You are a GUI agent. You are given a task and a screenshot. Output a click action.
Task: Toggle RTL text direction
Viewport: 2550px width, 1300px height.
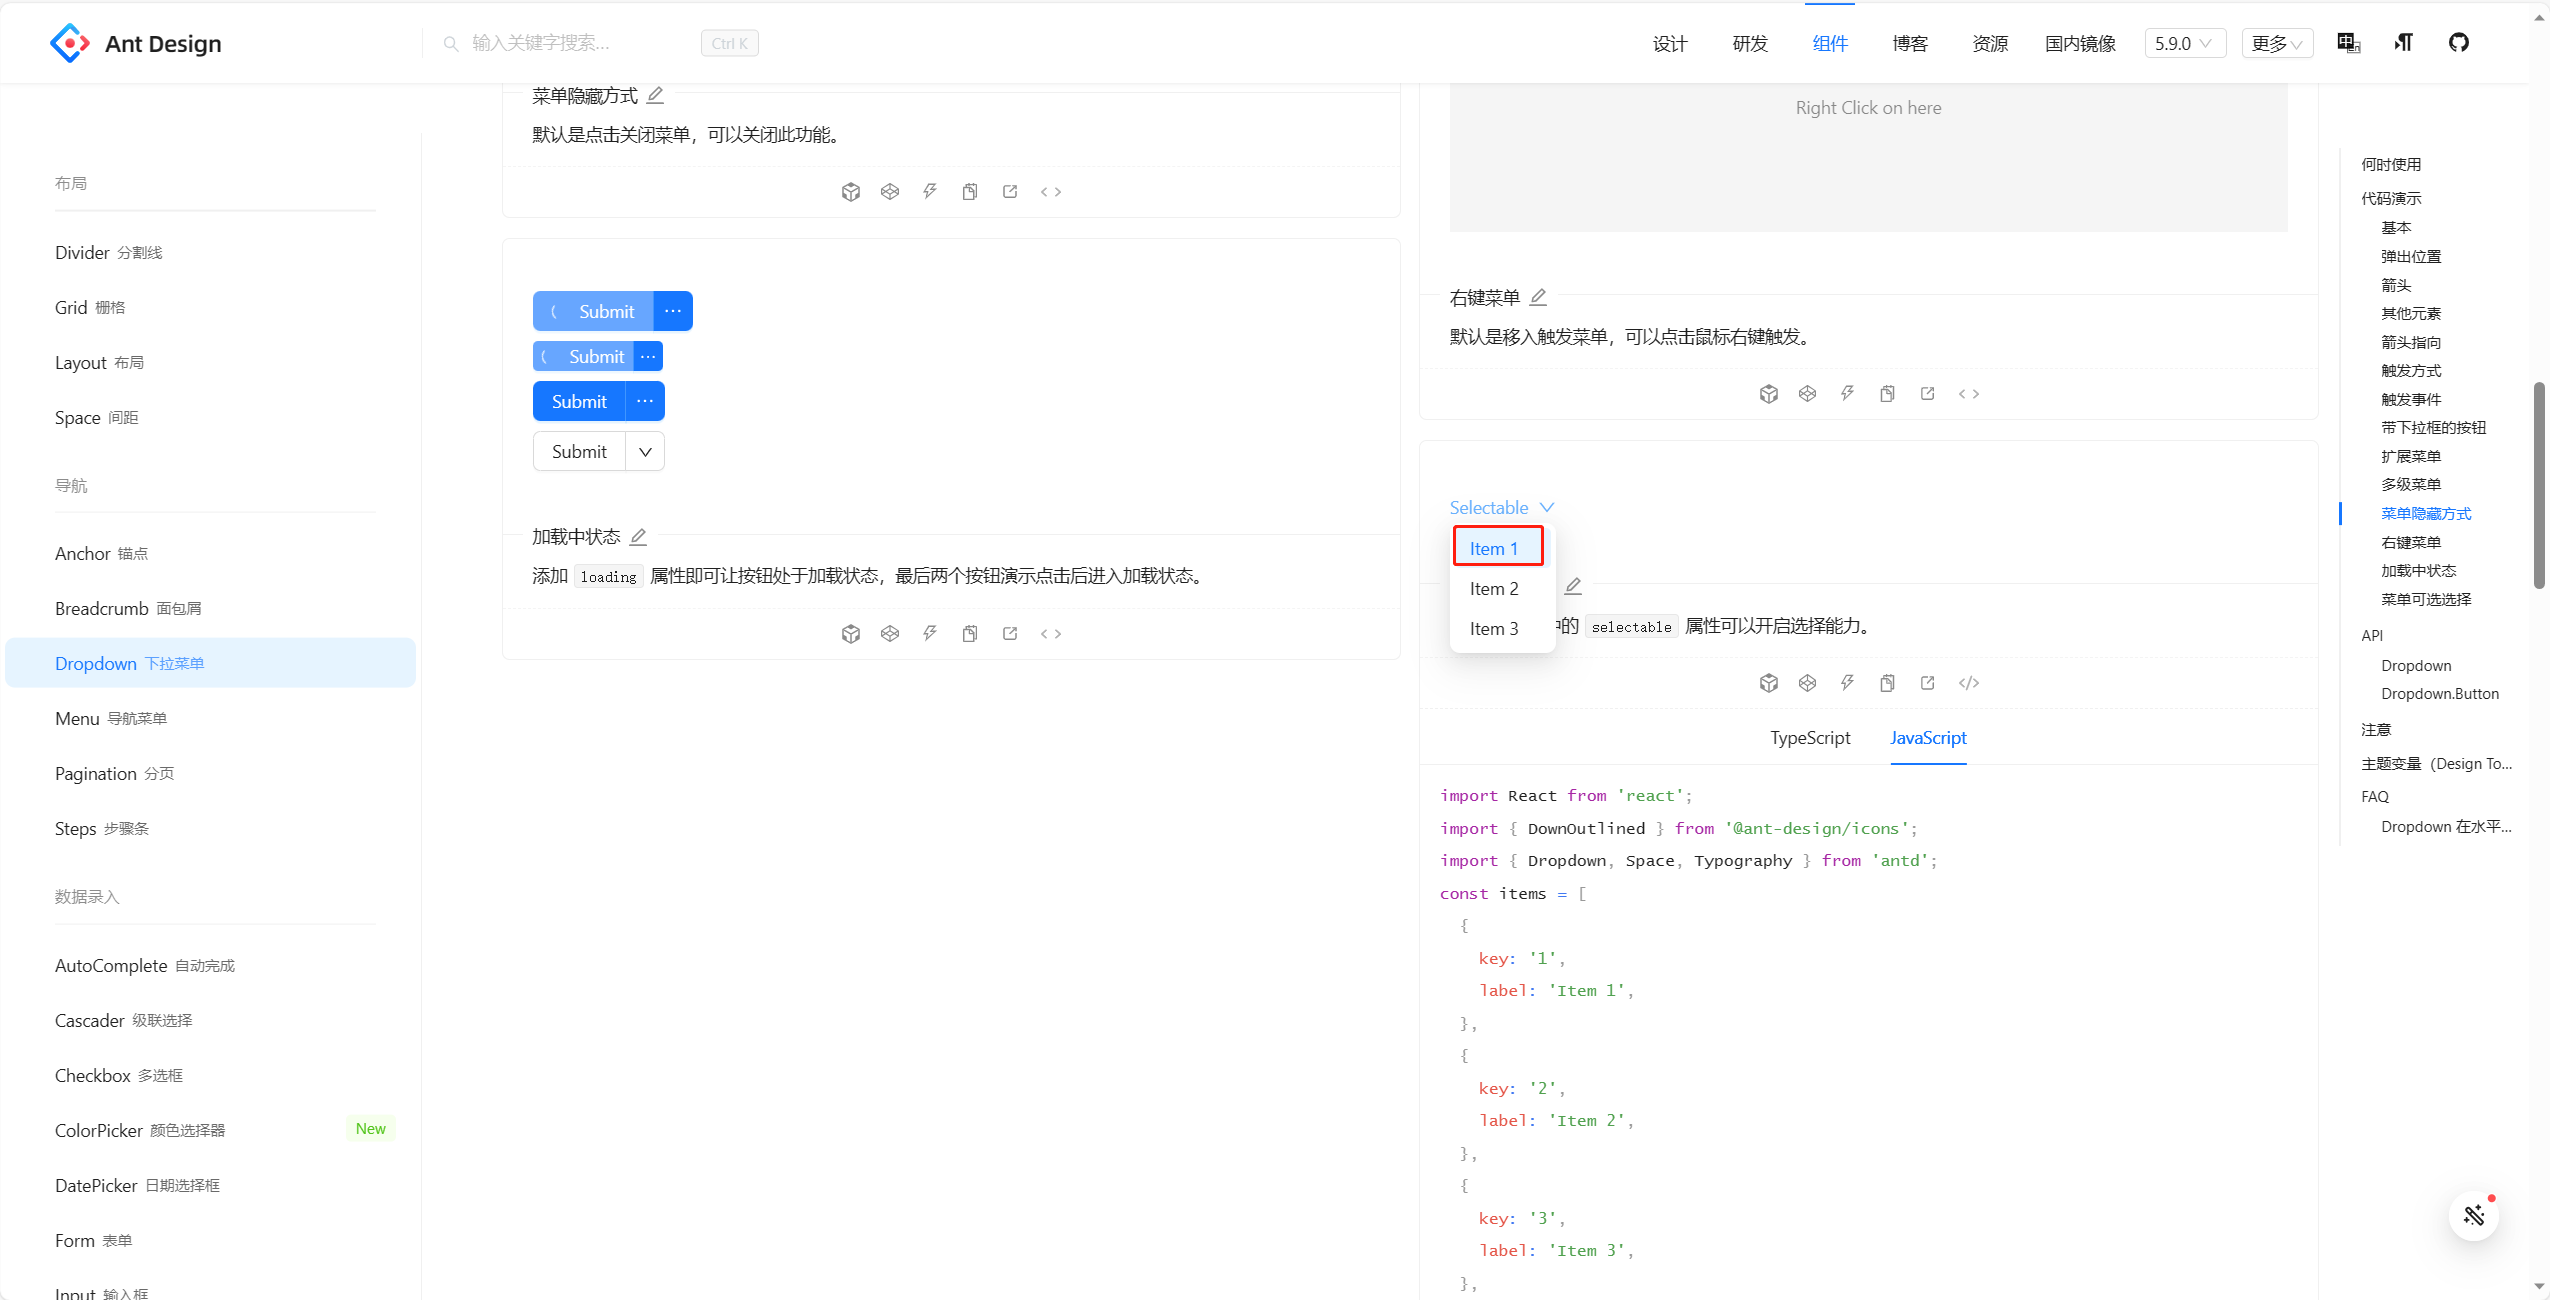tap(2402, 43)
